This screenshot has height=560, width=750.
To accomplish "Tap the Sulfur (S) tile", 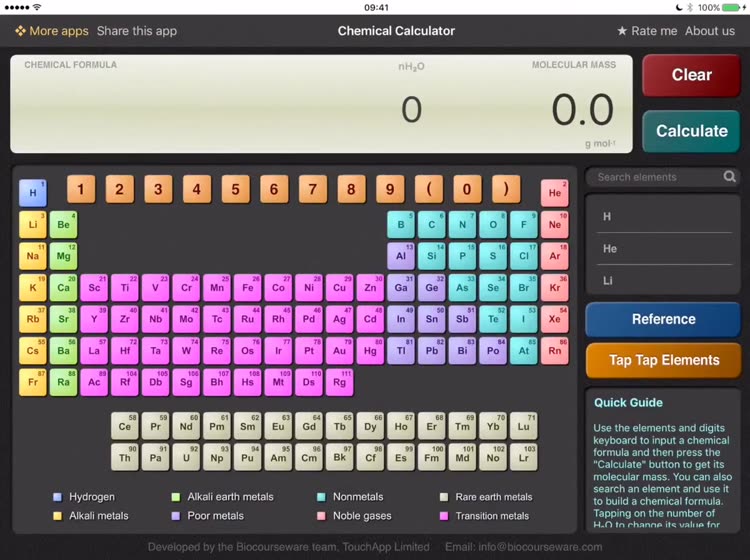I will coord(493,256).
